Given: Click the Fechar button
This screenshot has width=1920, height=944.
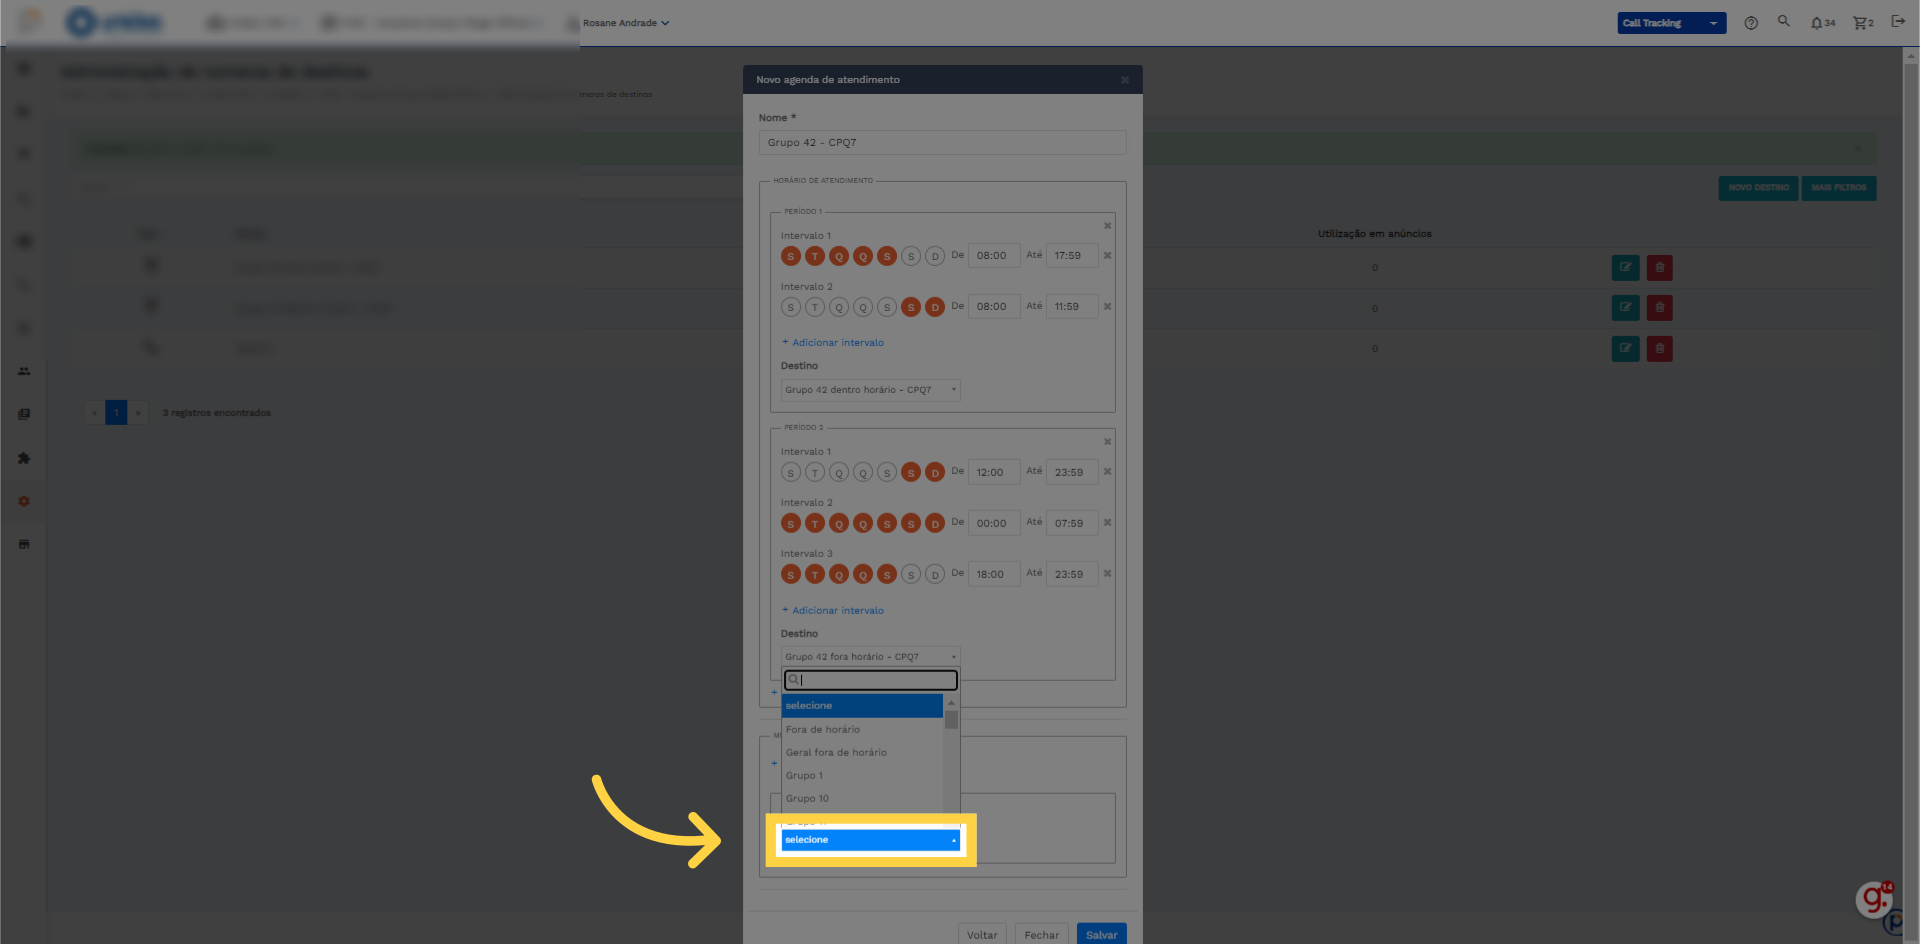Looking at the screenshot, I should pyautogui.click(x=1041, y=935).
